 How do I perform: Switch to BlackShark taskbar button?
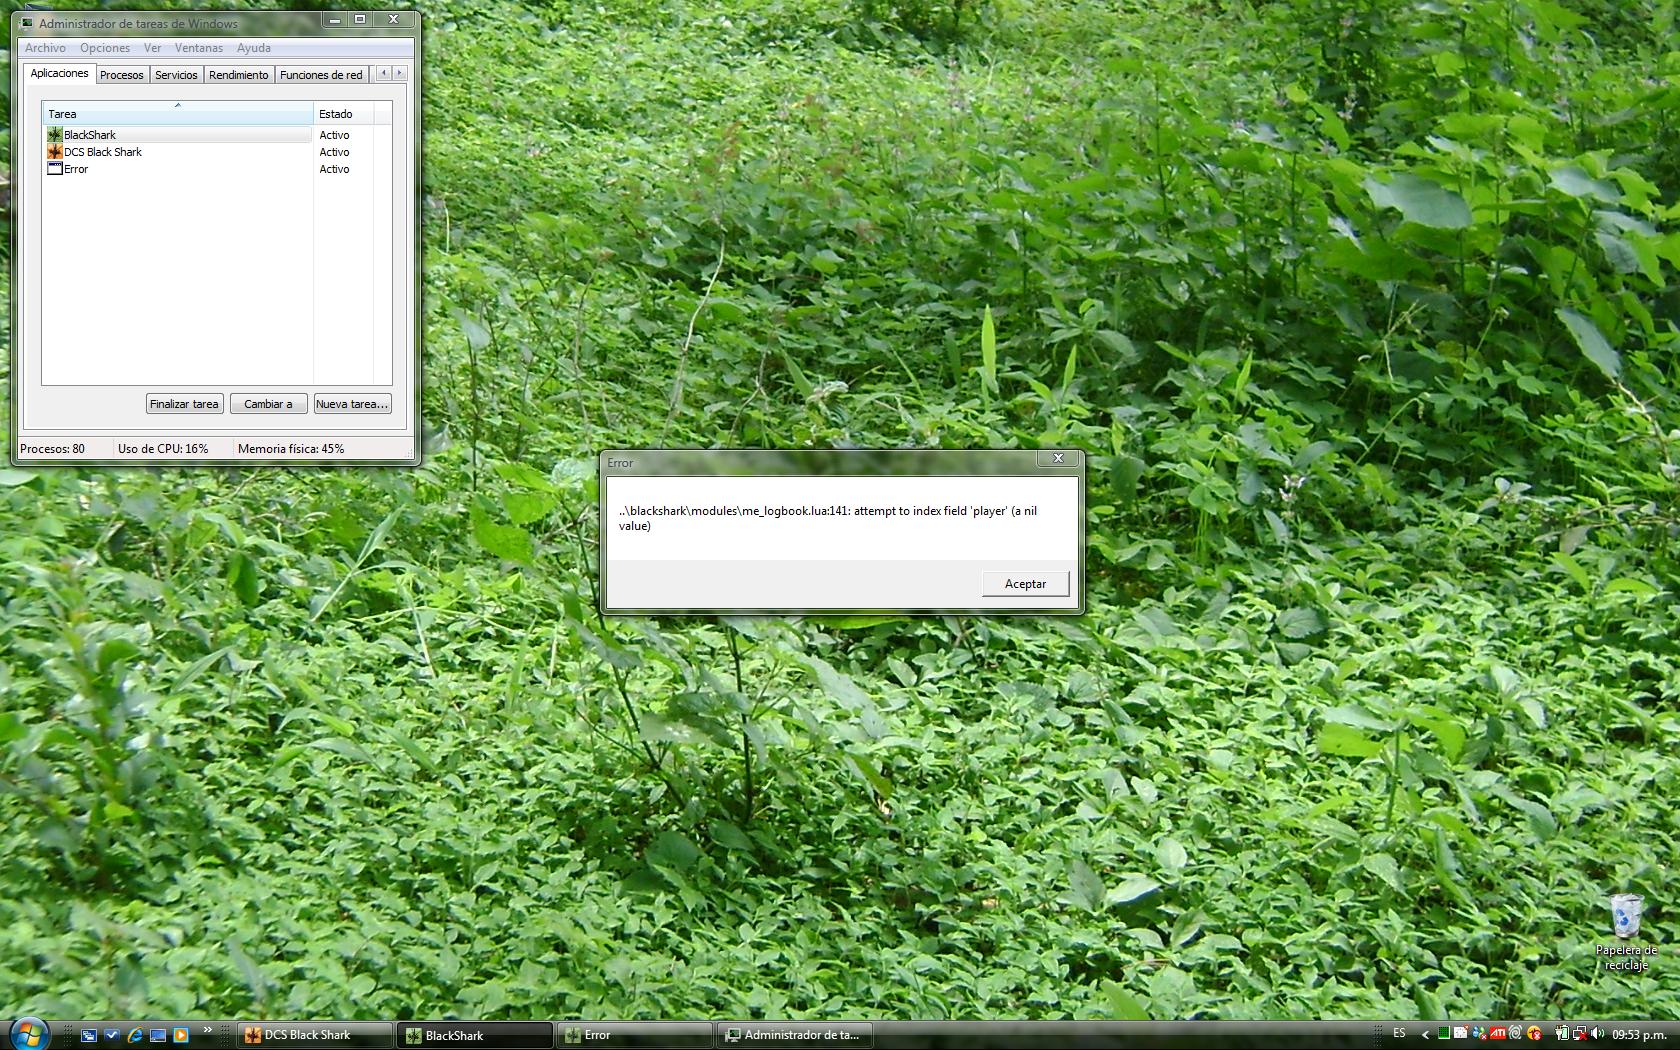point(475,1035)
